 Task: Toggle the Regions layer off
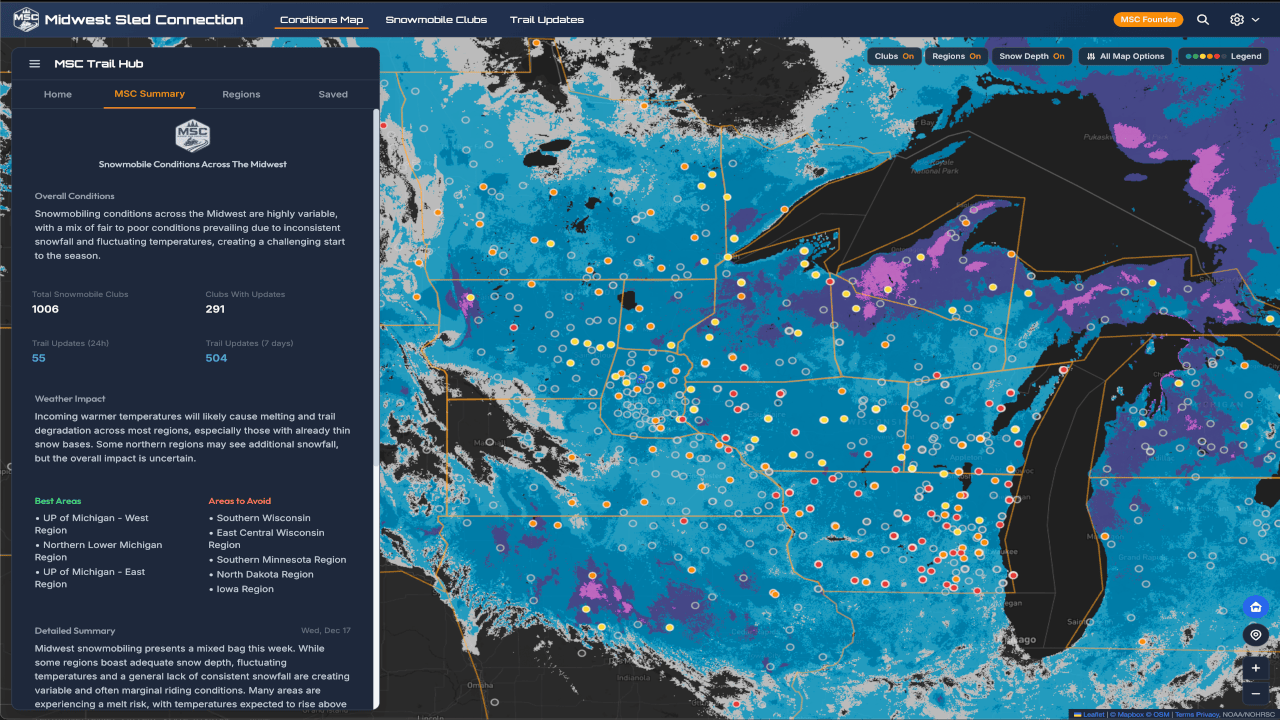(x=956, y=57)
